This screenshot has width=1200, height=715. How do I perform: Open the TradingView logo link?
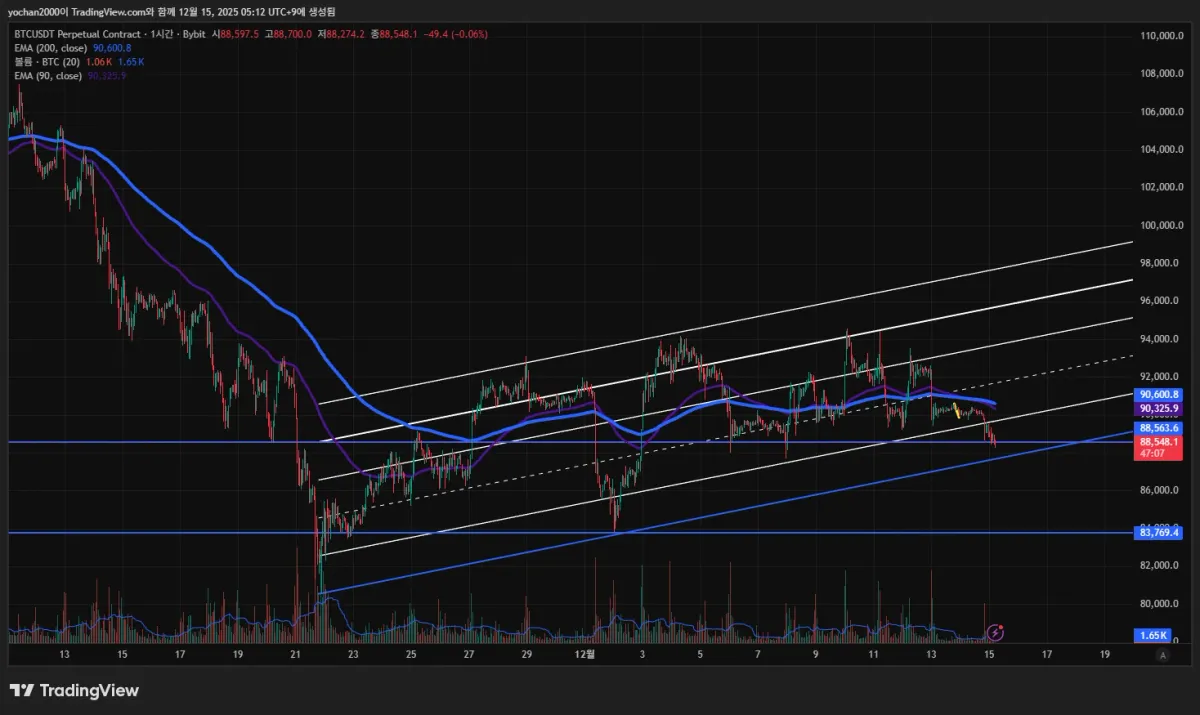click(x=74, y=690)
